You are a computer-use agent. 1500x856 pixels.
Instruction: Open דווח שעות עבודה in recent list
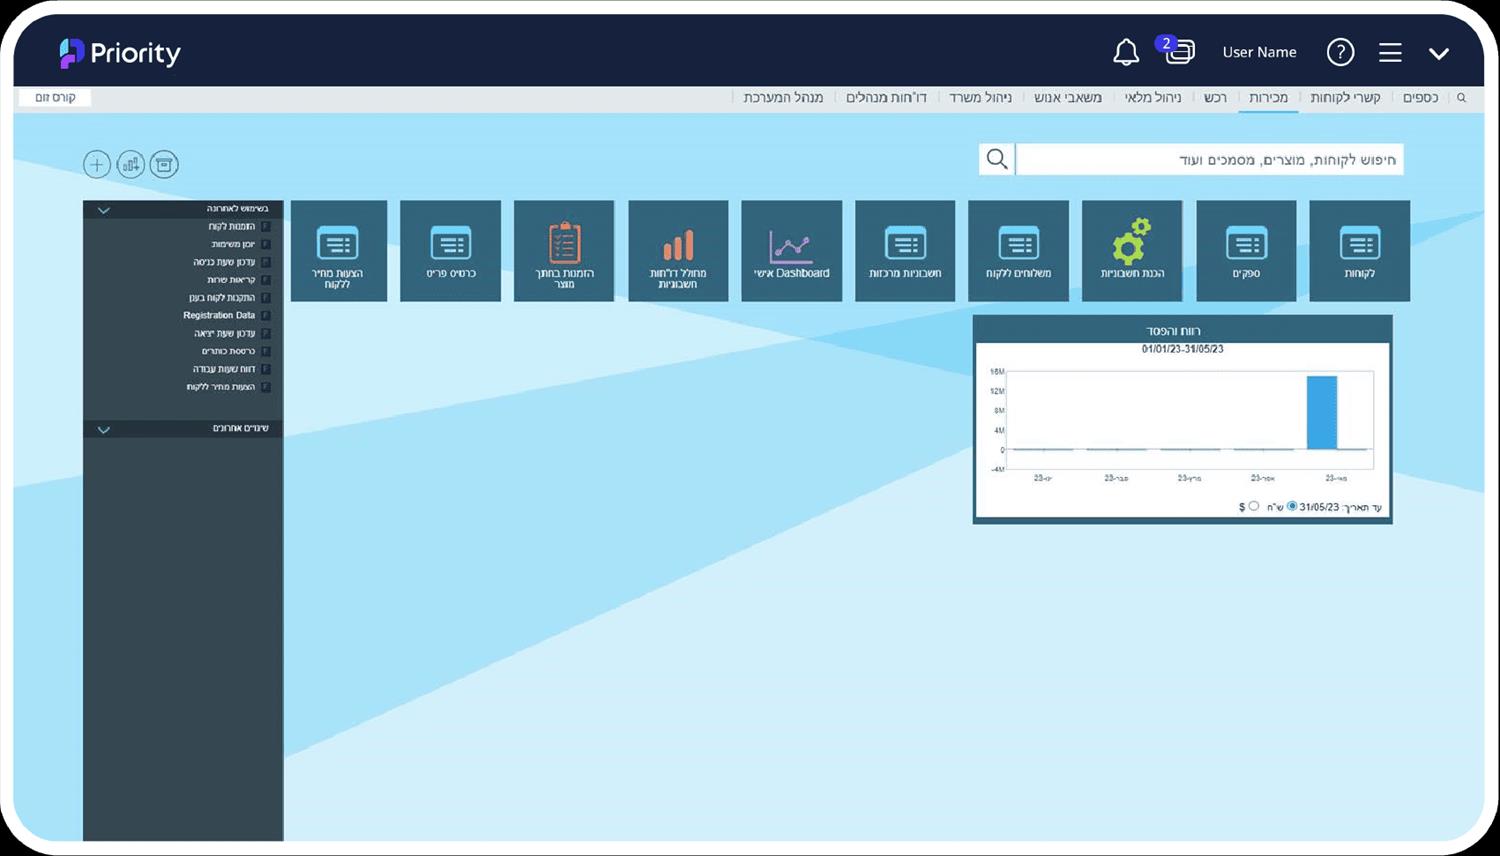[x=224, y=370]
